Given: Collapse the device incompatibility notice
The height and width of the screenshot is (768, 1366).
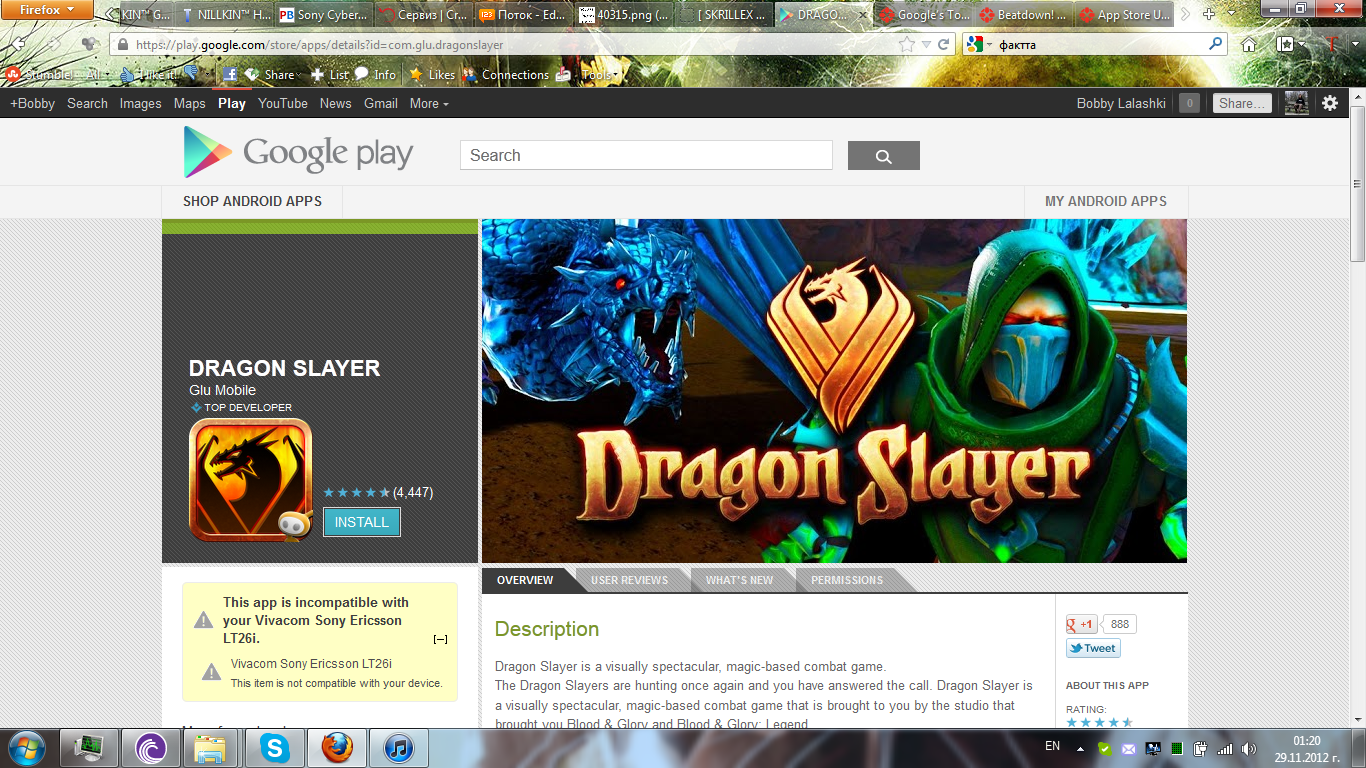Looking at the screenshot, I should (440, 639).
